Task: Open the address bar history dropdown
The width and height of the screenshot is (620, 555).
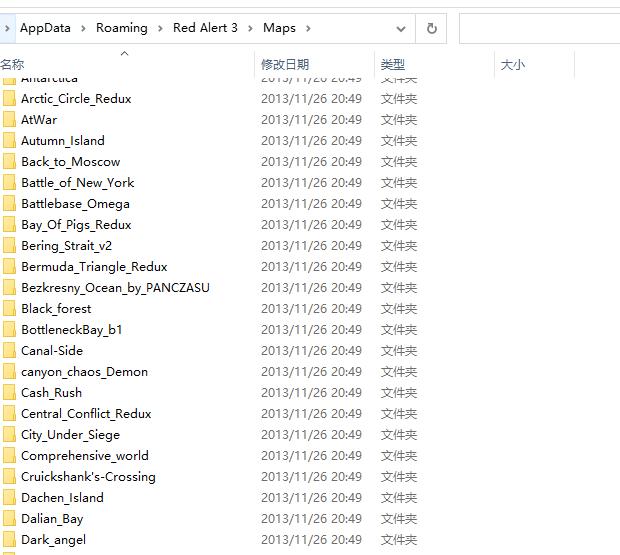Action: [x=400, y=28]
